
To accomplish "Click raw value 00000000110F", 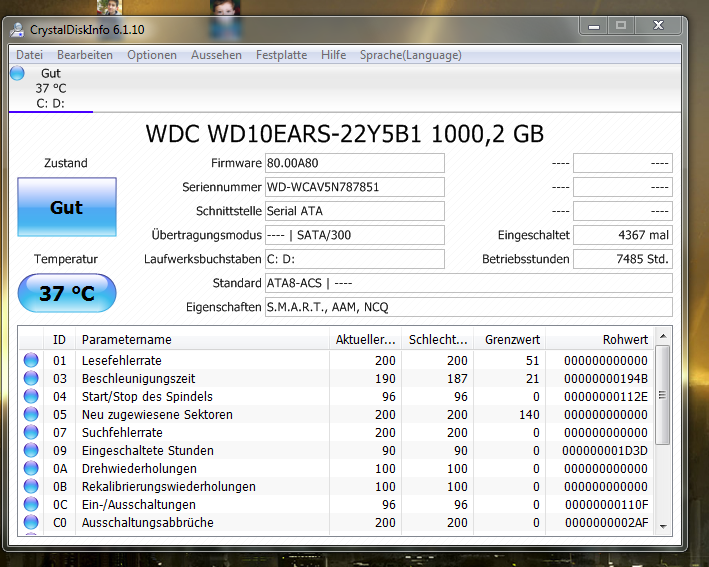I will click(606, 505).
